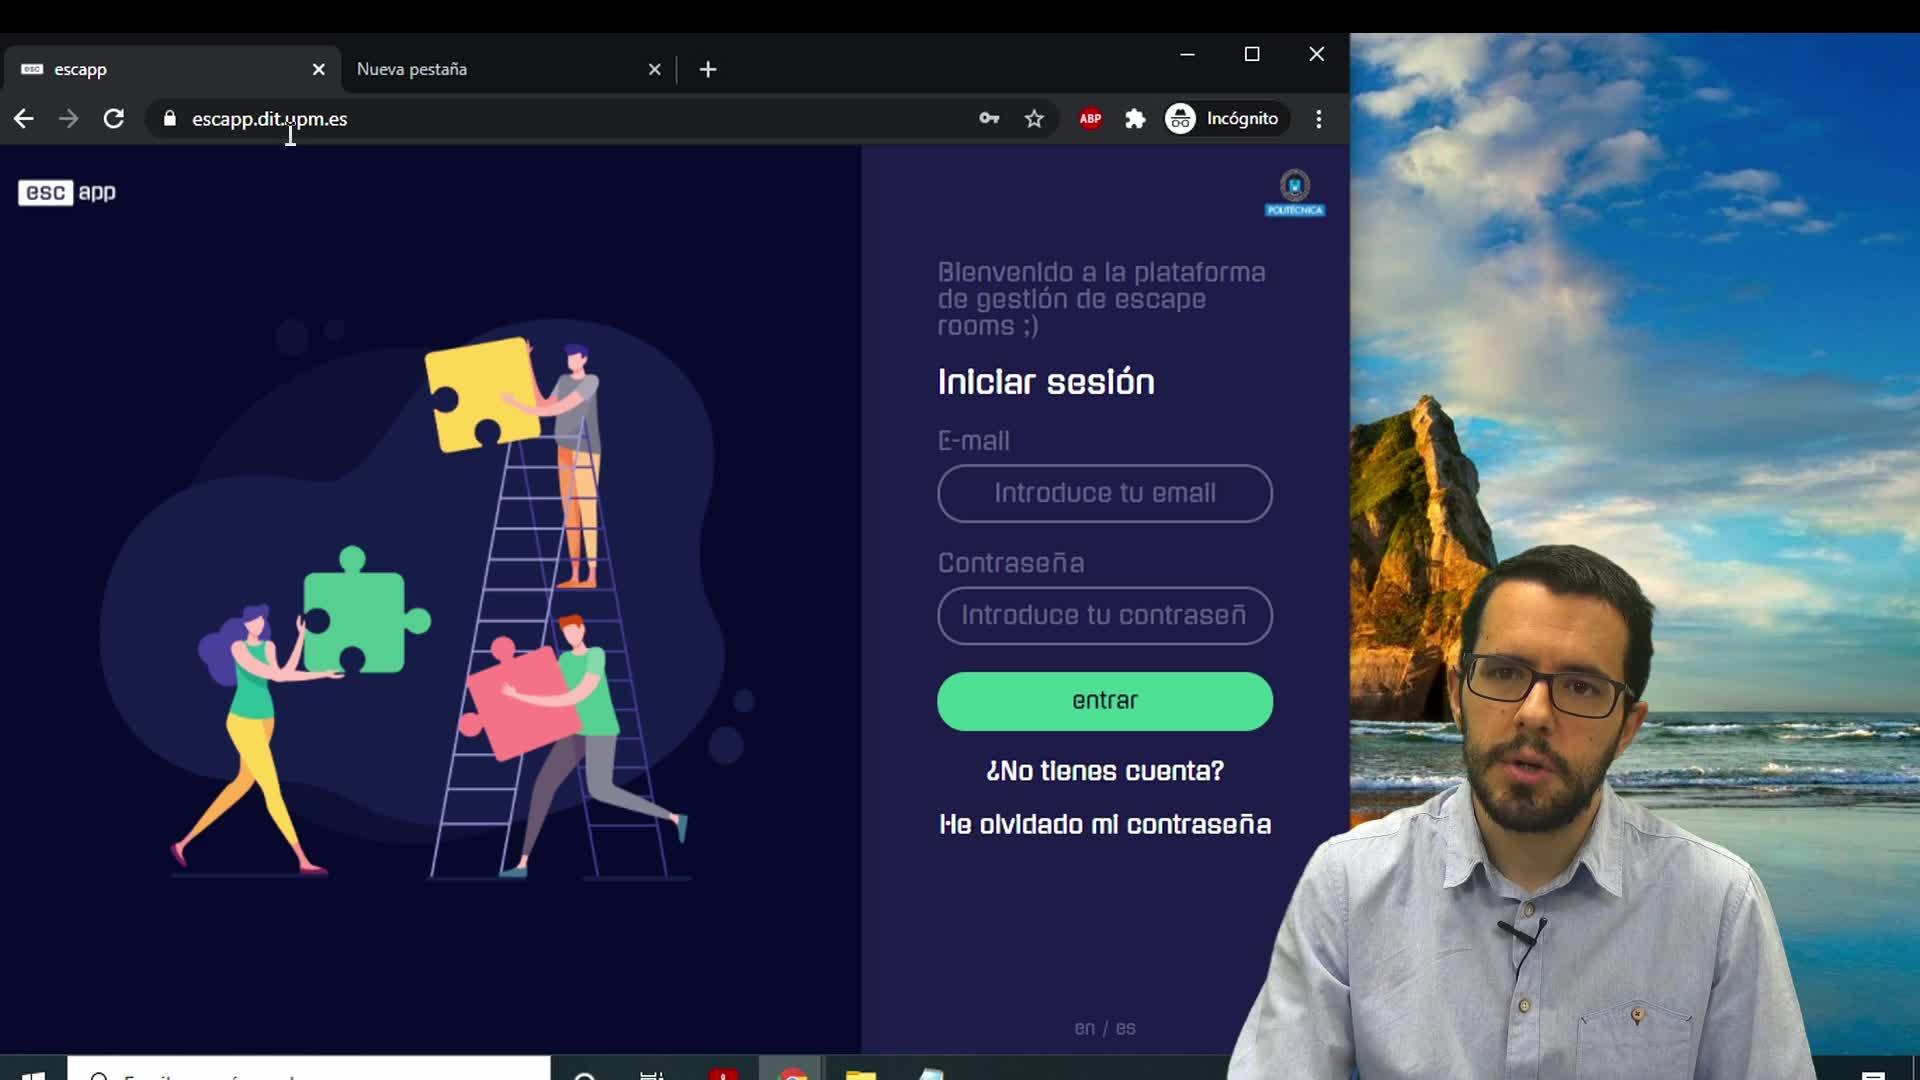Image resolution: width=1920 pixels, height=1080 pixels.
Task: Click the Politécnica university logo
Action: pos(1294,192)
